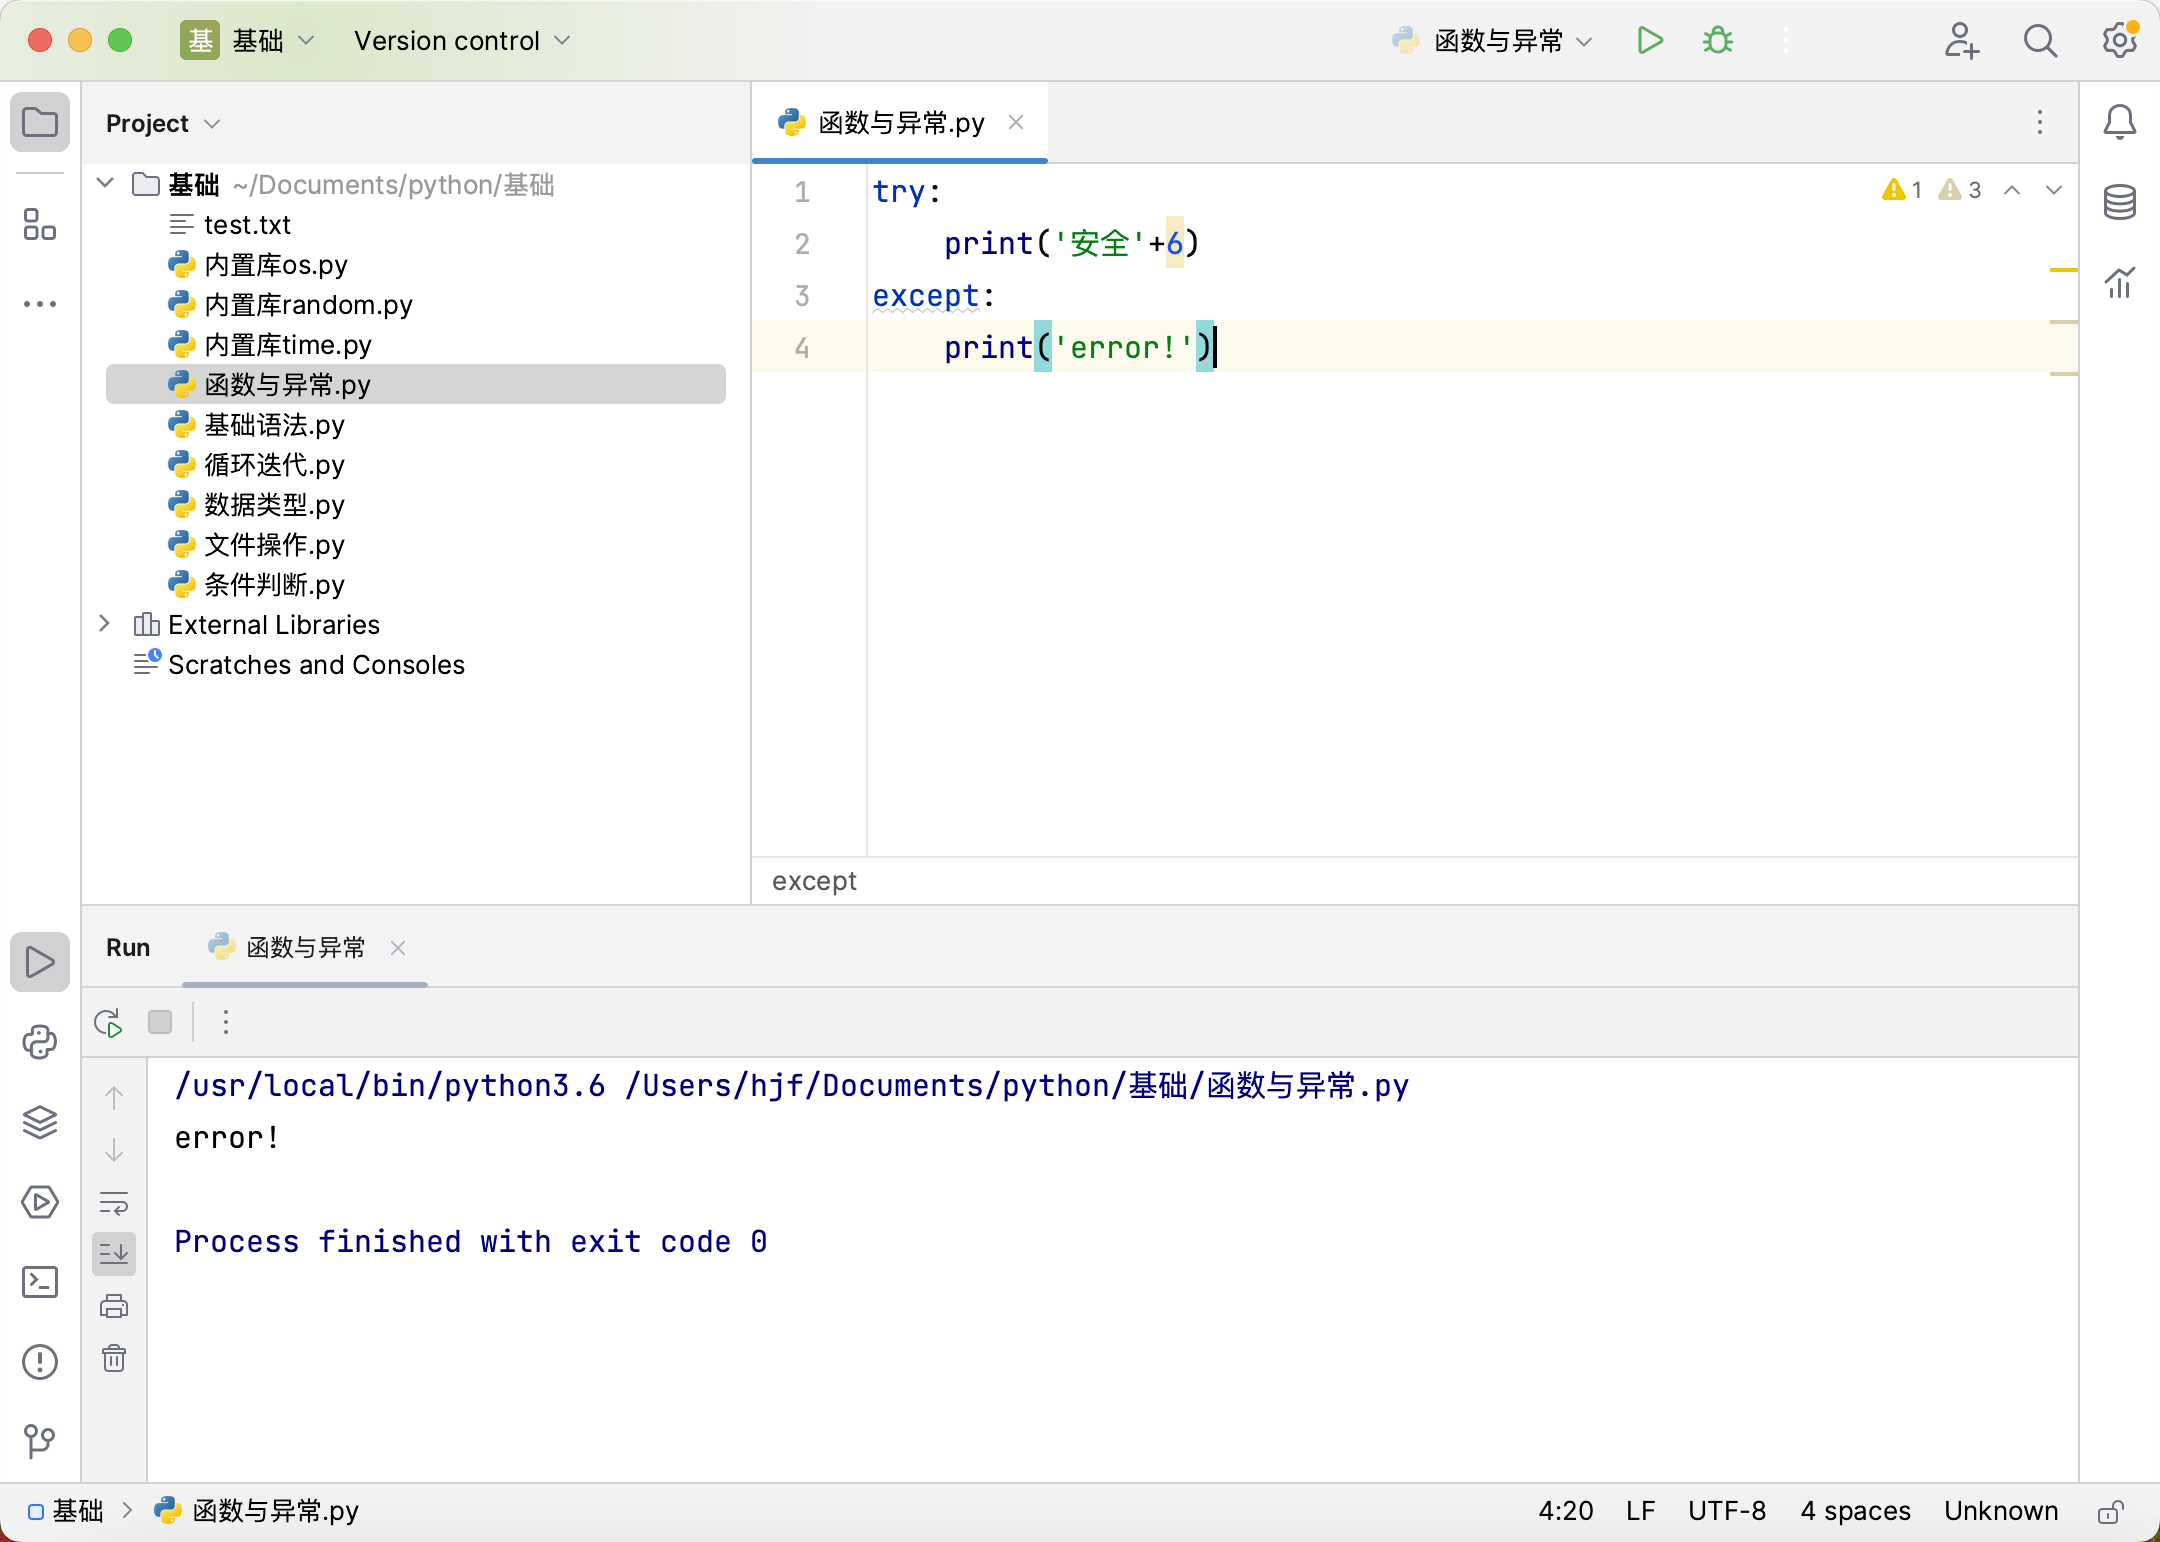
Task: Collapse the 基础 project root folder
Action: click(x=105, y=184)
